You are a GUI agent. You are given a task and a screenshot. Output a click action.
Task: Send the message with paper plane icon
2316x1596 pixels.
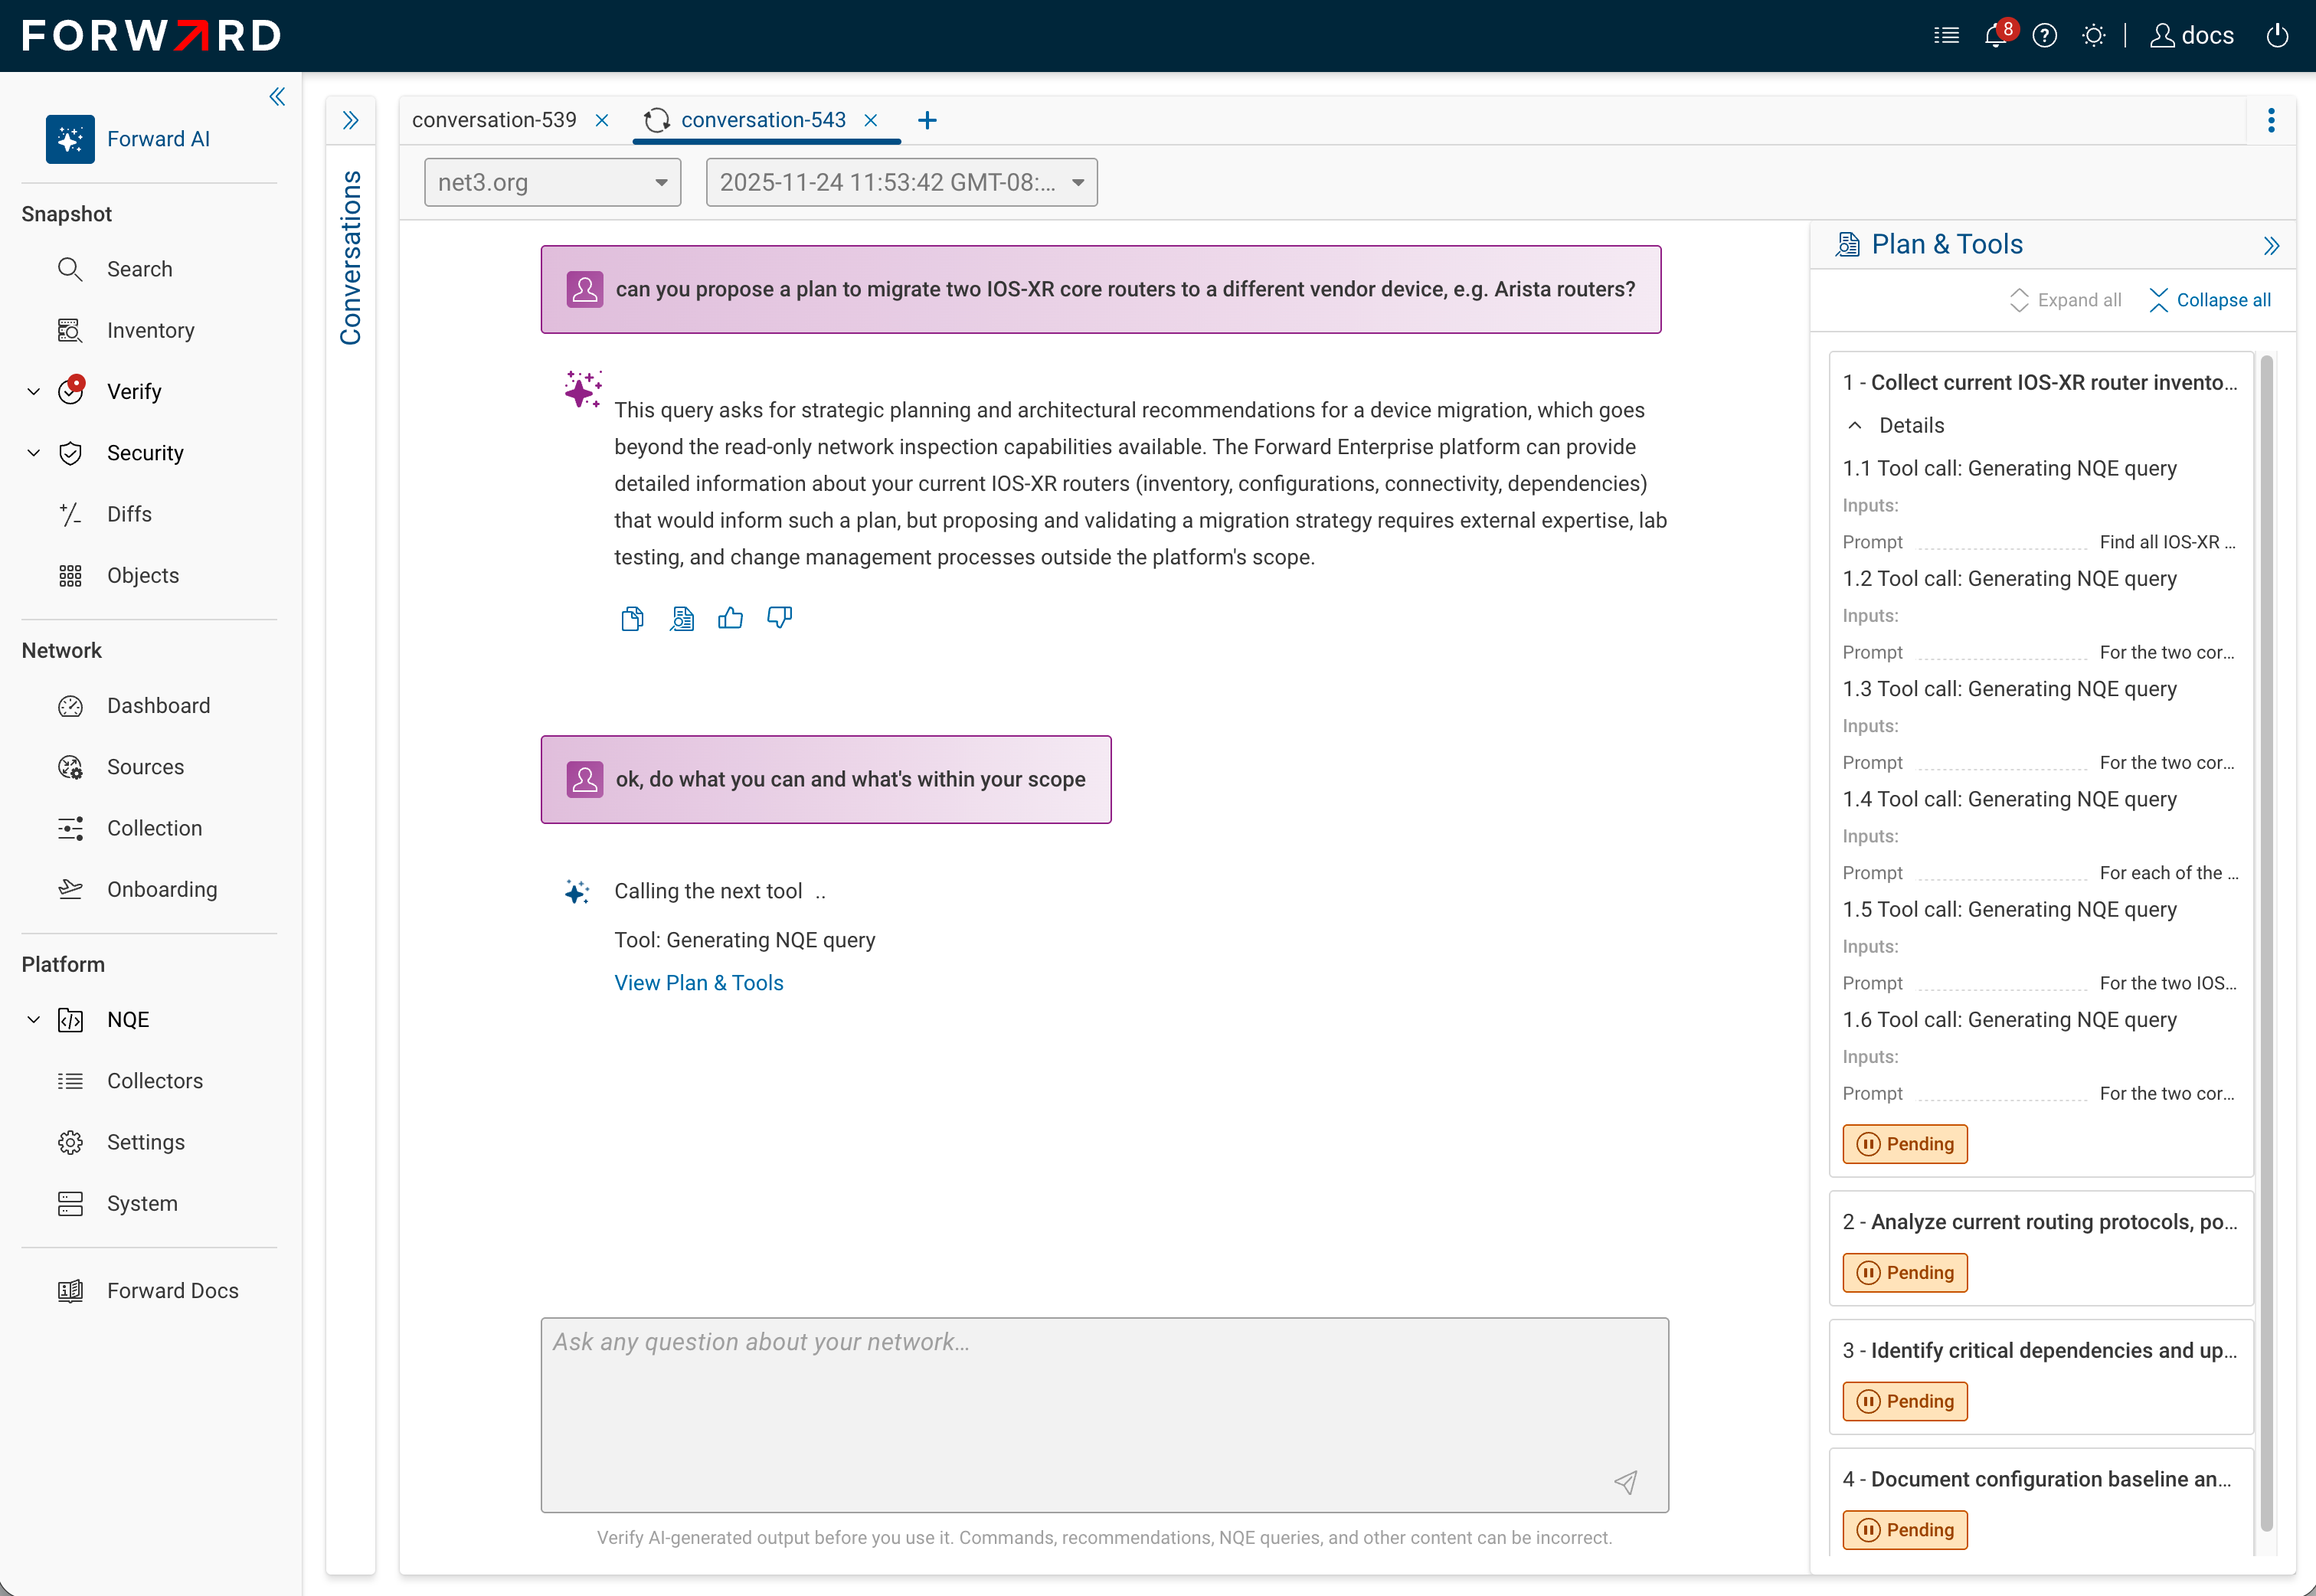tap(1626, 1482)
